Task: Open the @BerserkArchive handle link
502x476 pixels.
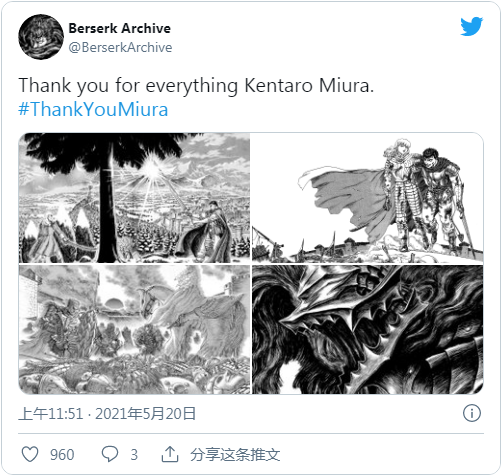Action: [x=120, y=47]
